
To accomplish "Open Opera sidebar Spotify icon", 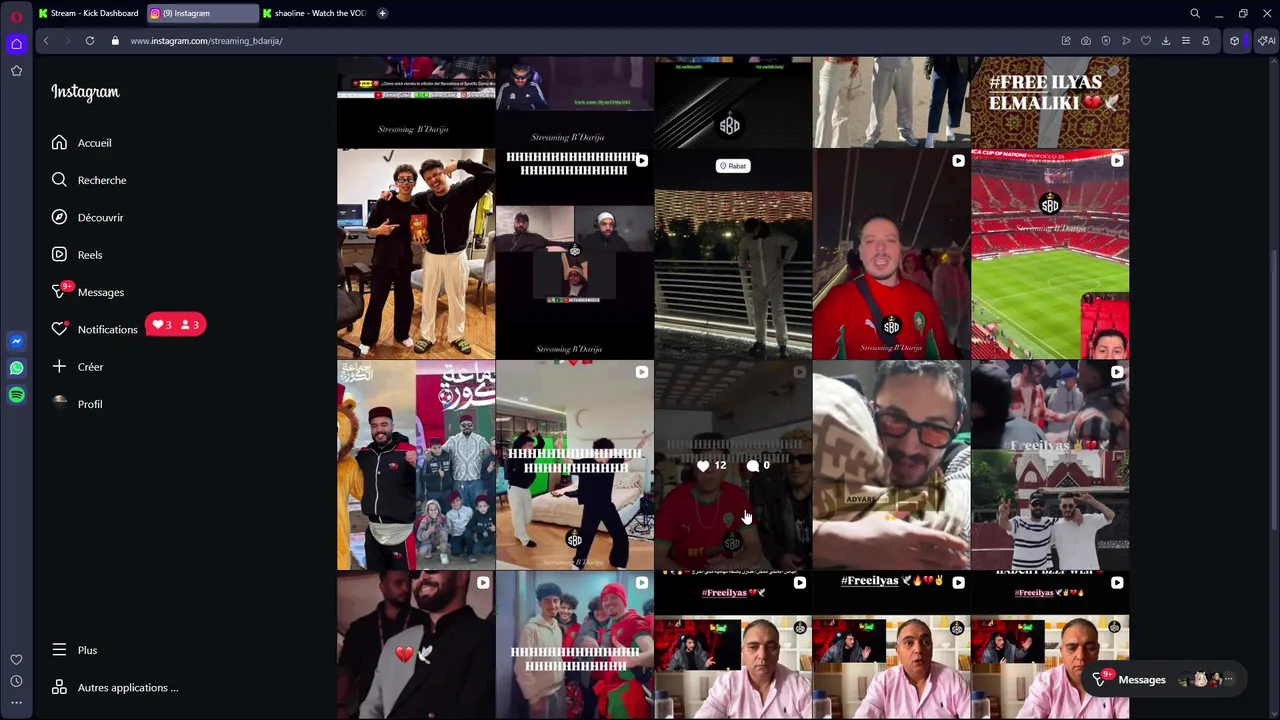I will click(16, 395).
